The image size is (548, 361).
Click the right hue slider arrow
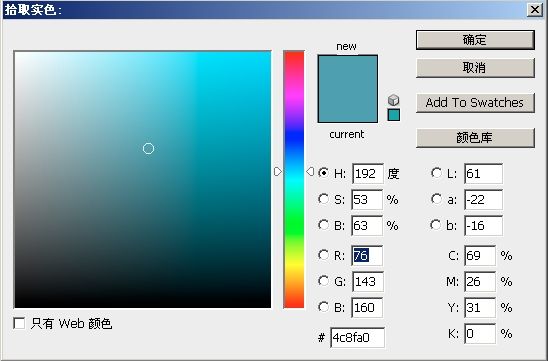pyautogui.click(x=310, y=172)
